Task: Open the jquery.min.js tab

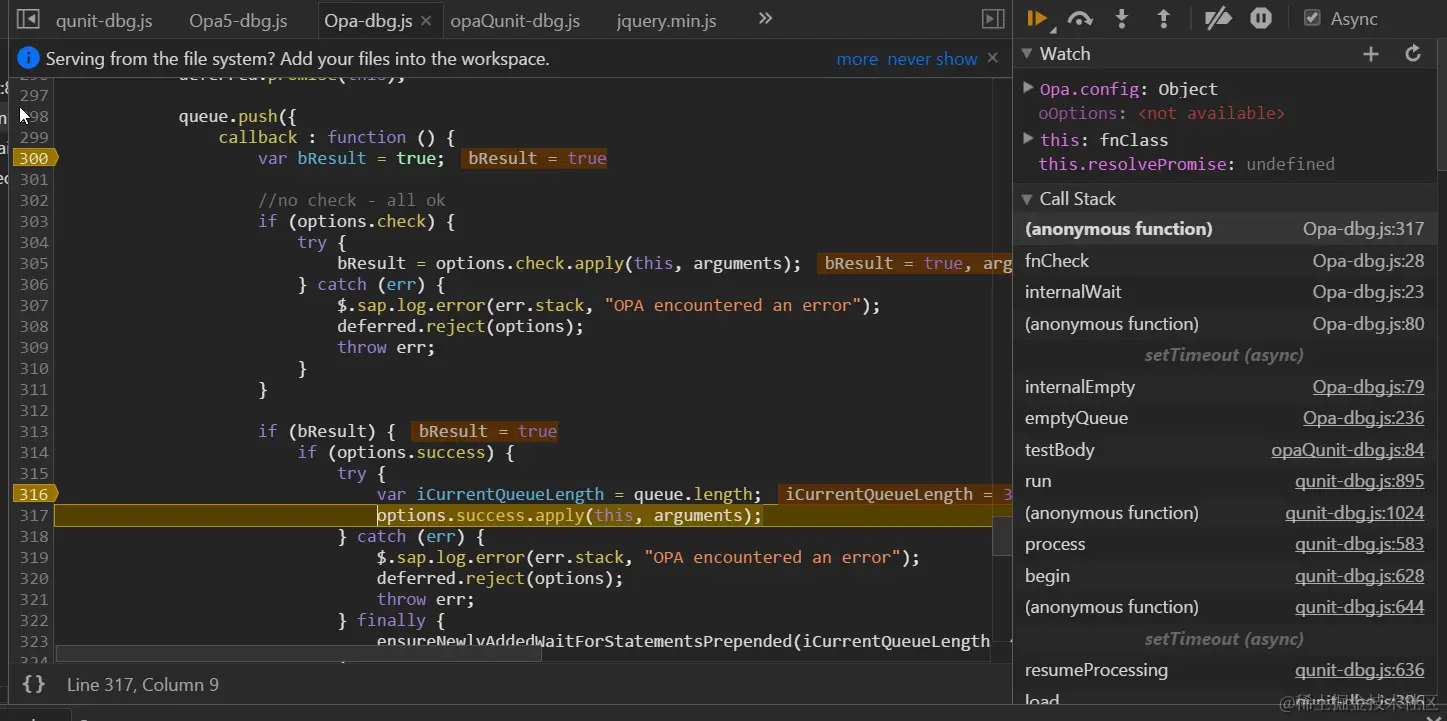Action: tap(666, 20)
